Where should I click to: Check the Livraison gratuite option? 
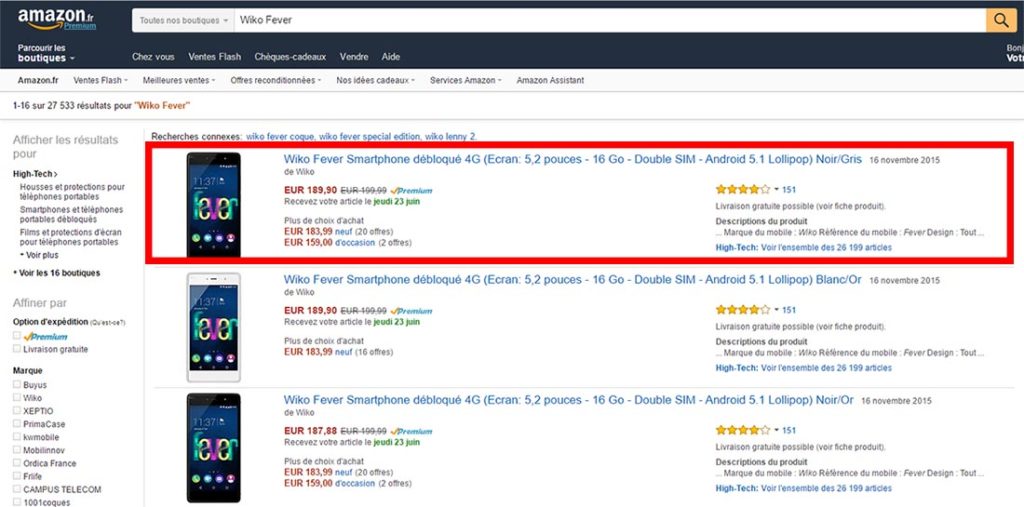pos(16,350)
